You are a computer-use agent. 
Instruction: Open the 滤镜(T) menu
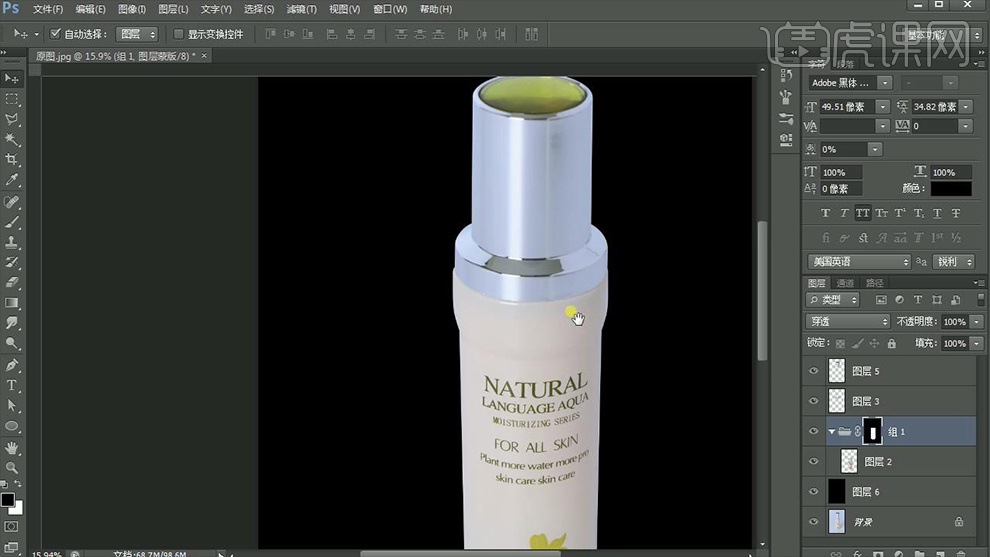(302, 9)
